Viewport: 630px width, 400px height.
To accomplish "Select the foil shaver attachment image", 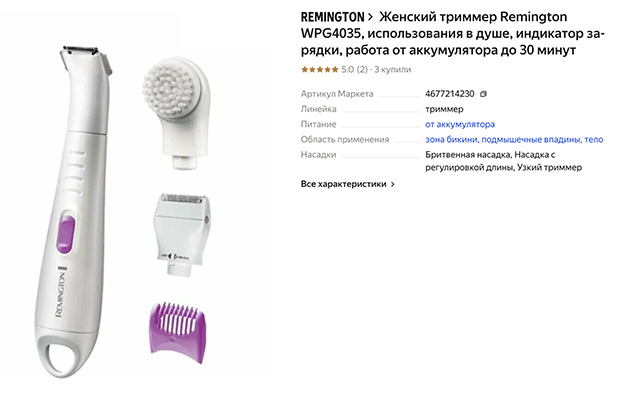I will [183, 234].
